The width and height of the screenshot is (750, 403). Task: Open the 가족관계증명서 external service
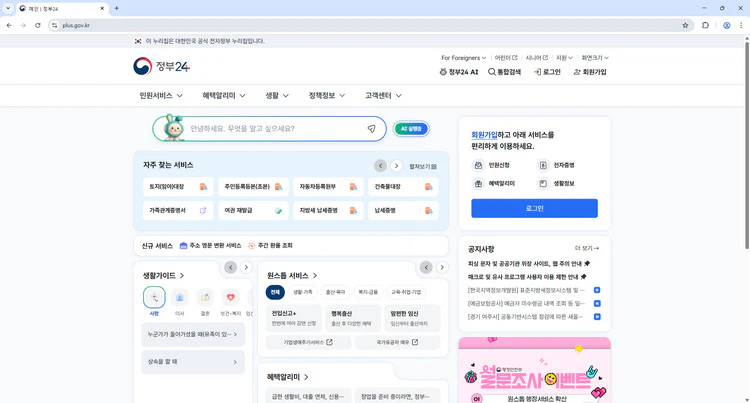pyautogui.click(x=178, y=210)
